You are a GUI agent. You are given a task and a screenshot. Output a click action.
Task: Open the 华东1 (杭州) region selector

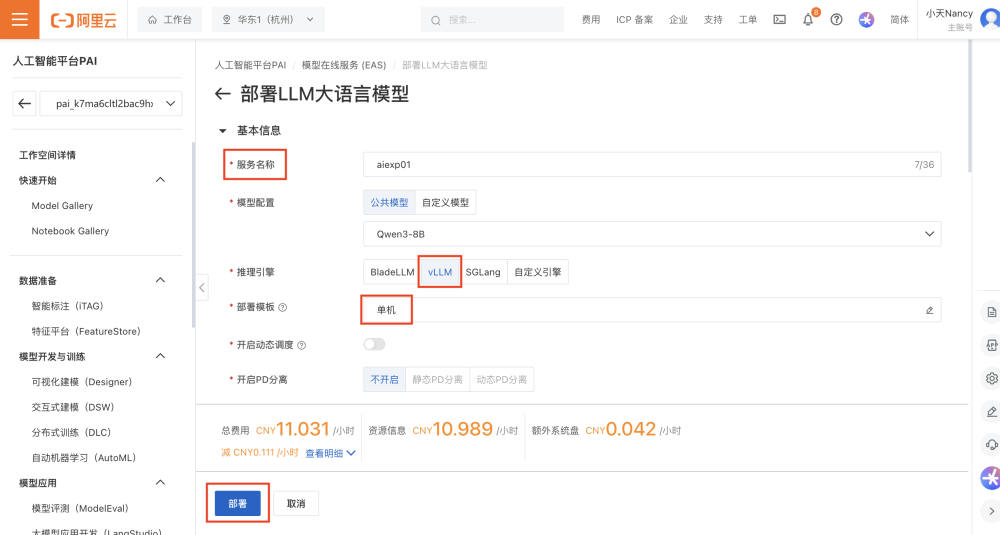coord(268,20)
